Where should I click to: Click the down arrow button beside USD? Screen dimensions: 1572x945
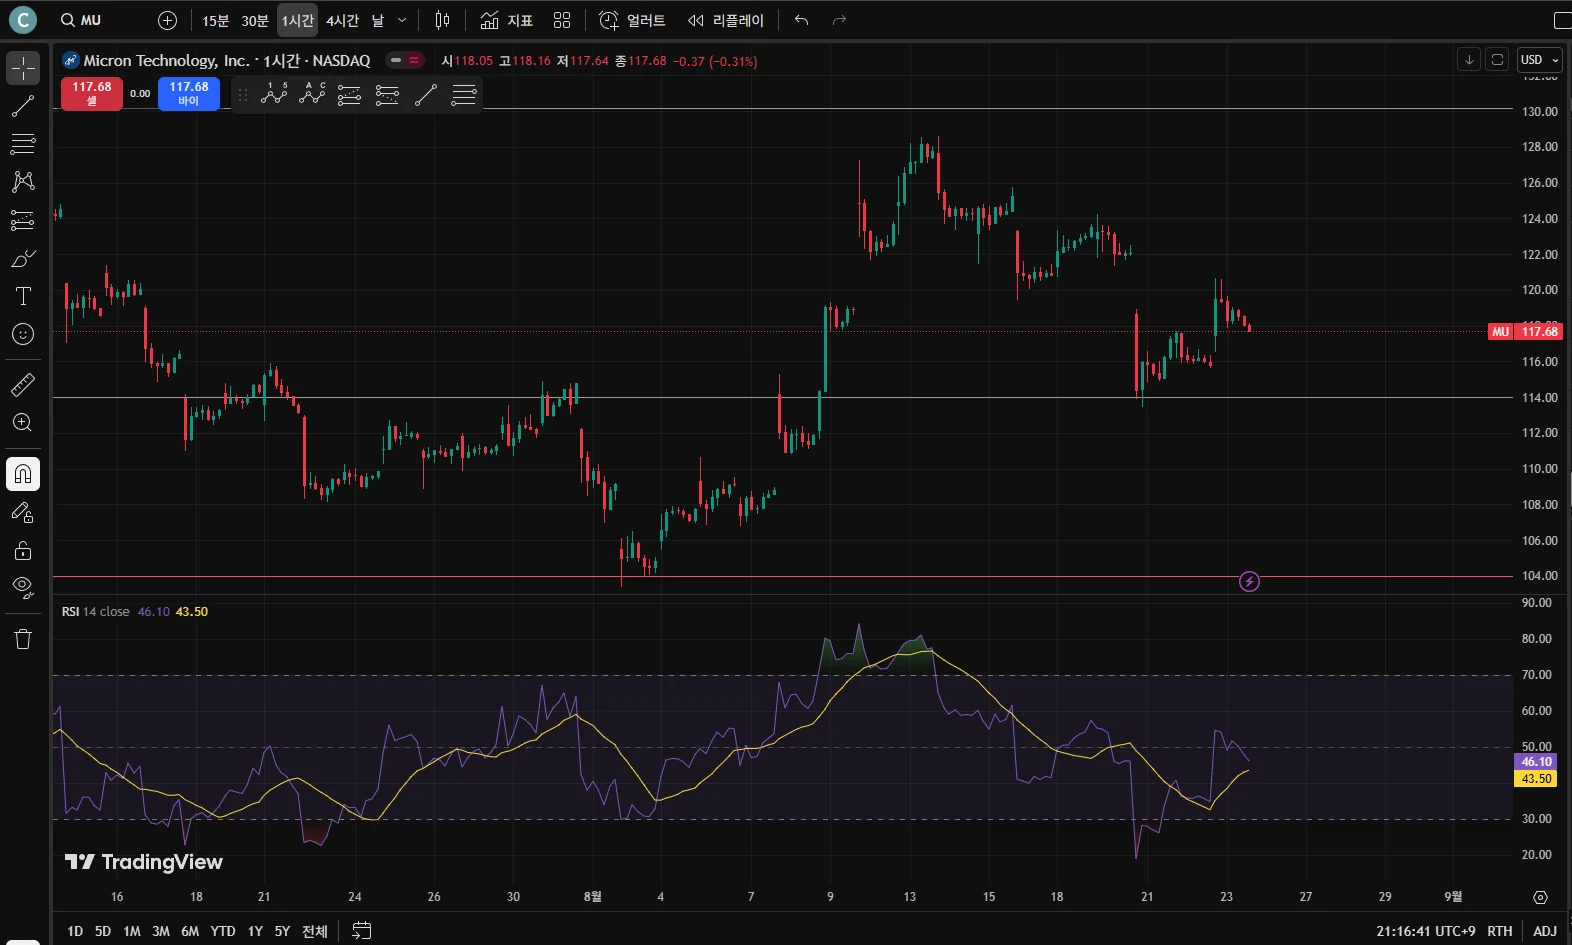(1469, 60)
